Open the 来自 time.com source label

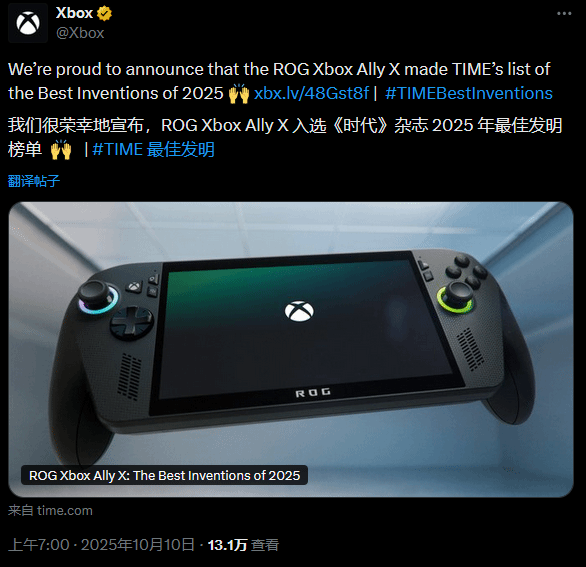(50, 511)
